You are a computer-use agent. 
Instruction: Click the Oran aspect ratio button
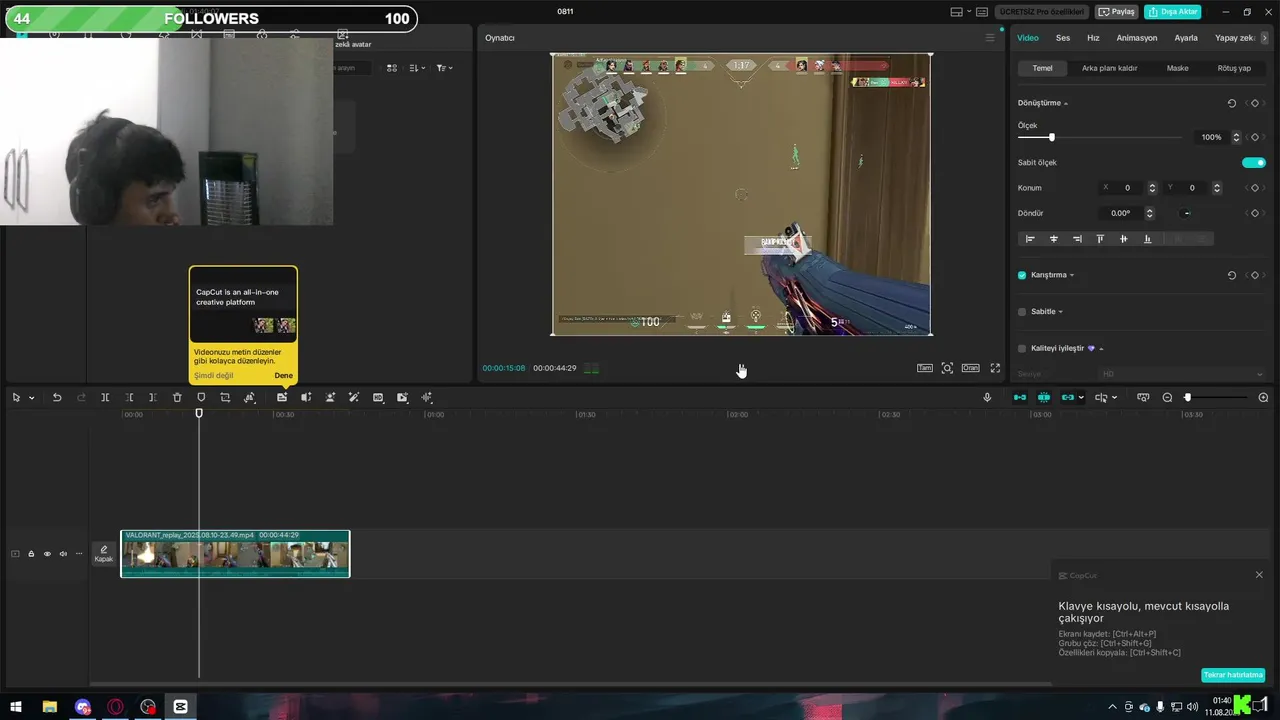pos(970,368)
